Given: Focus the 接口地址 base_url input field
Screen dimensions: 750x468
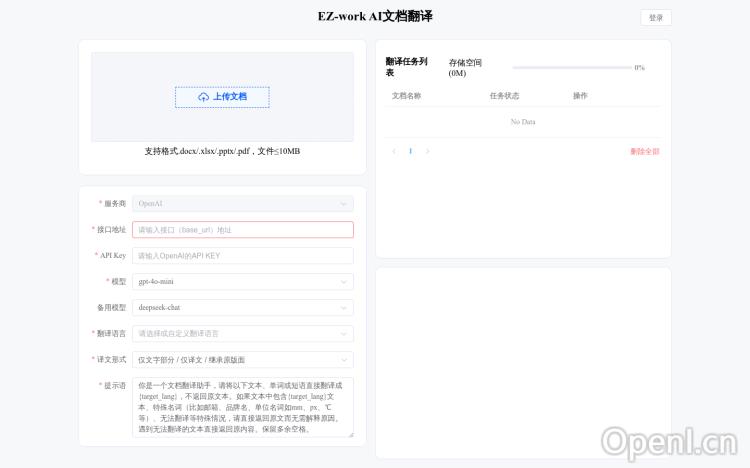Looking at the screenshot, I should (242, 230).
